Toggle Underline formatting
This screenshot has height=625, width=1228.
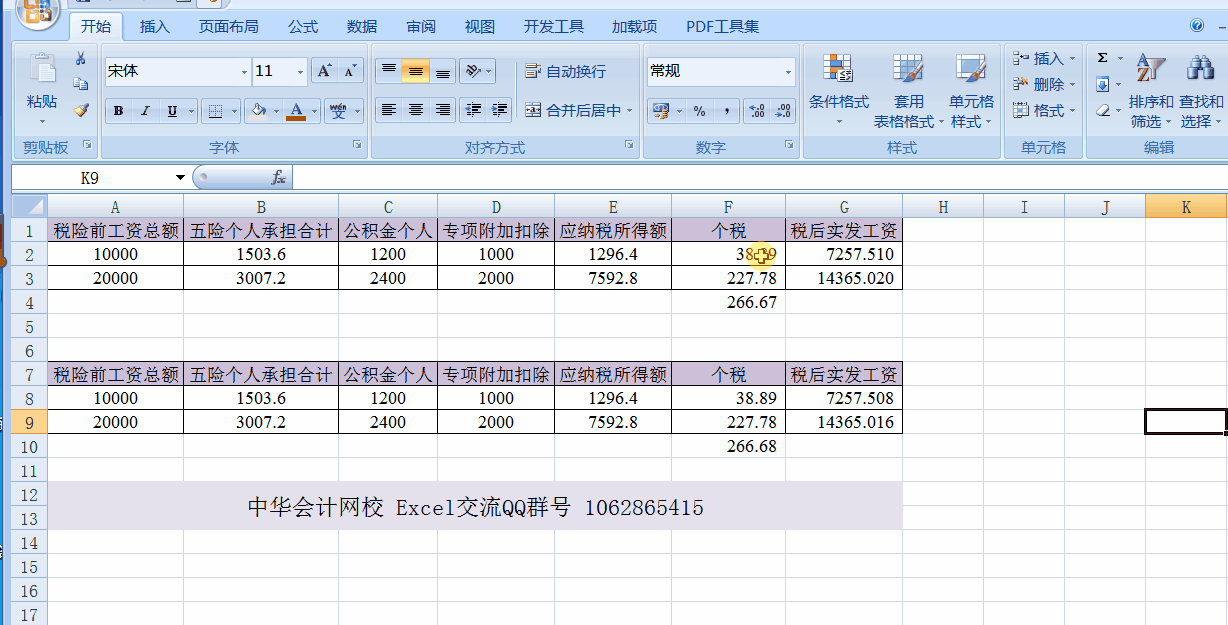point(172,111)
